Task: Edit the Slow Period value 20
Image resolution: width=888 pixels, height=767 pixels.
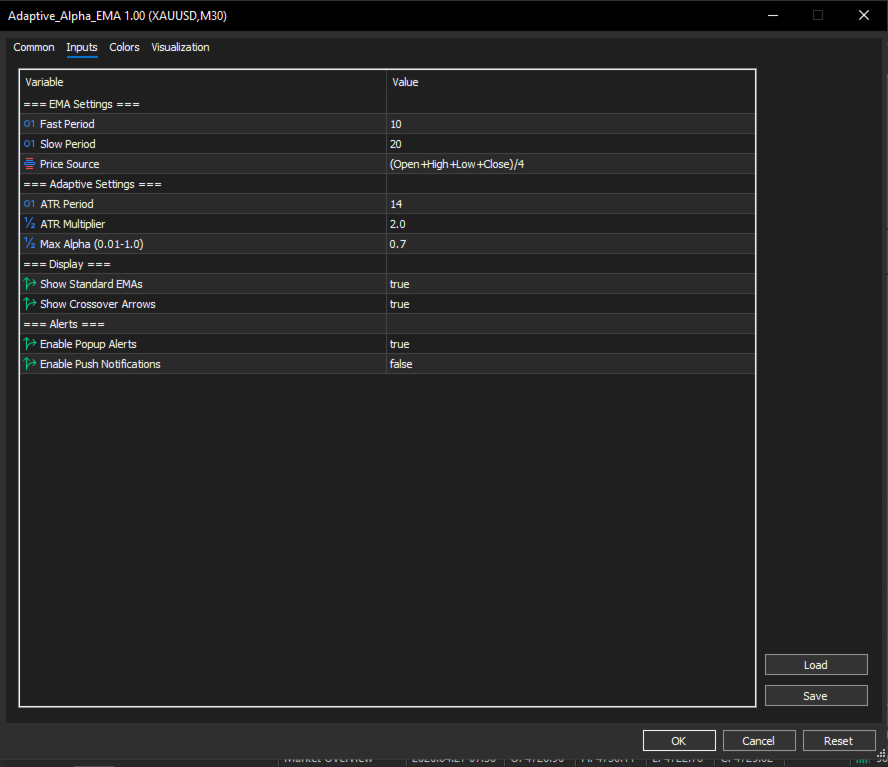Action: (x=571, y=144)
